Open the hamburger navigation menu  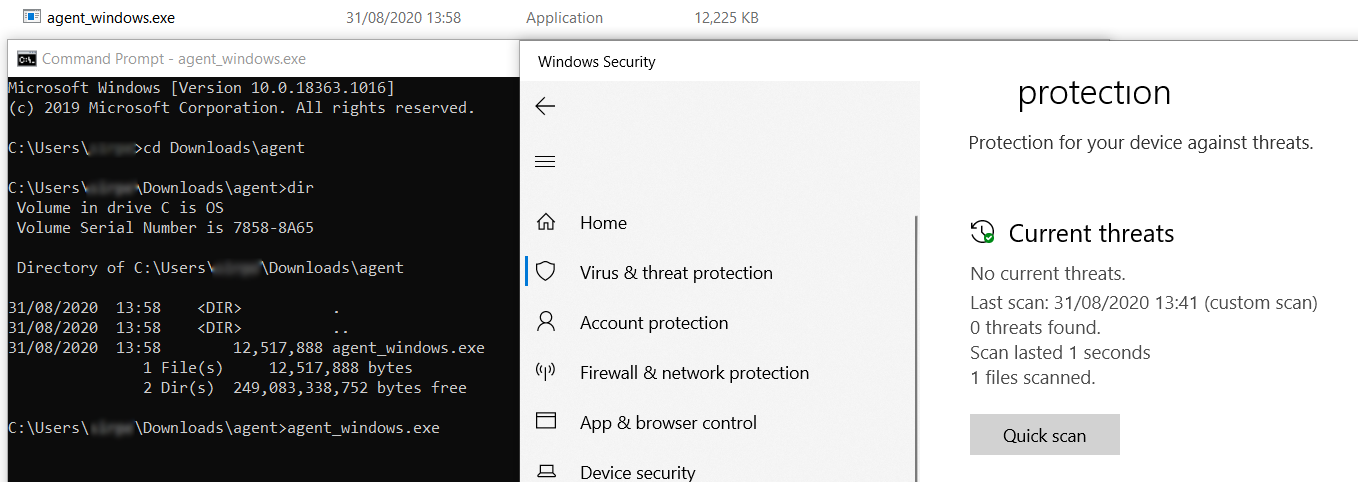click(545, 162)
